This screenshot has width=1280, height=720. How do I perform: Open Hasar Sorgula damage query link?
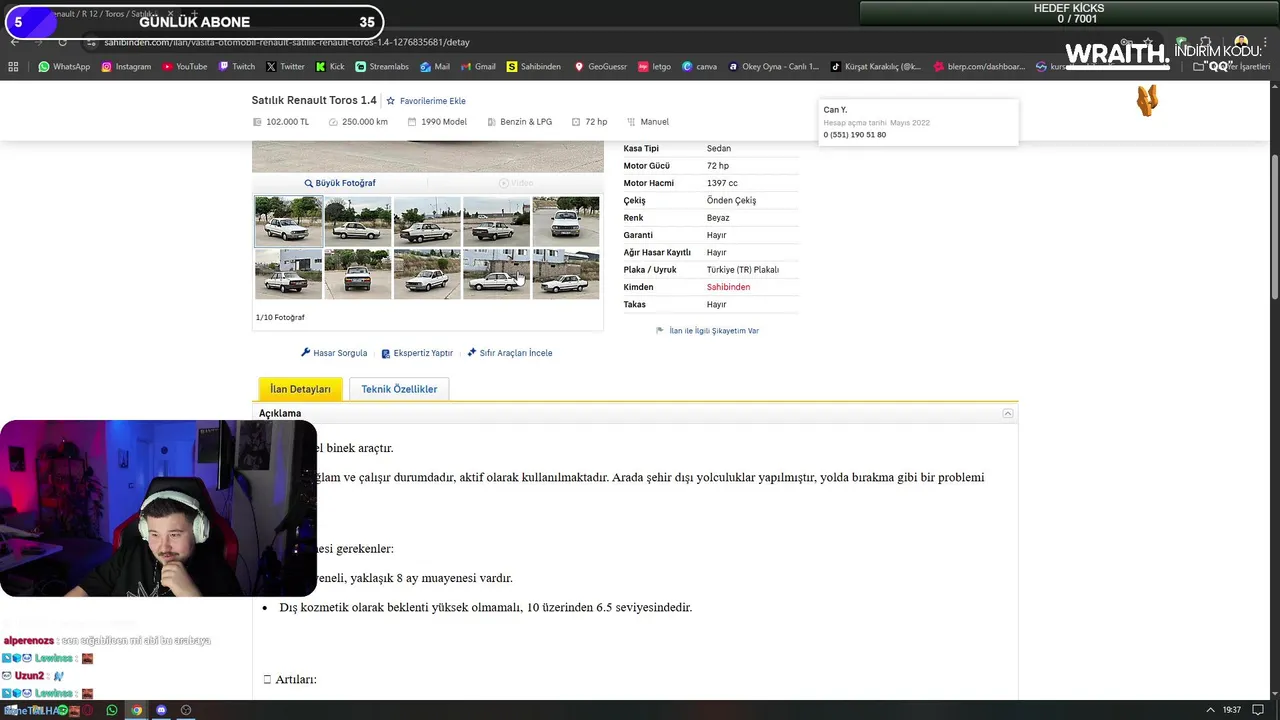334,353
